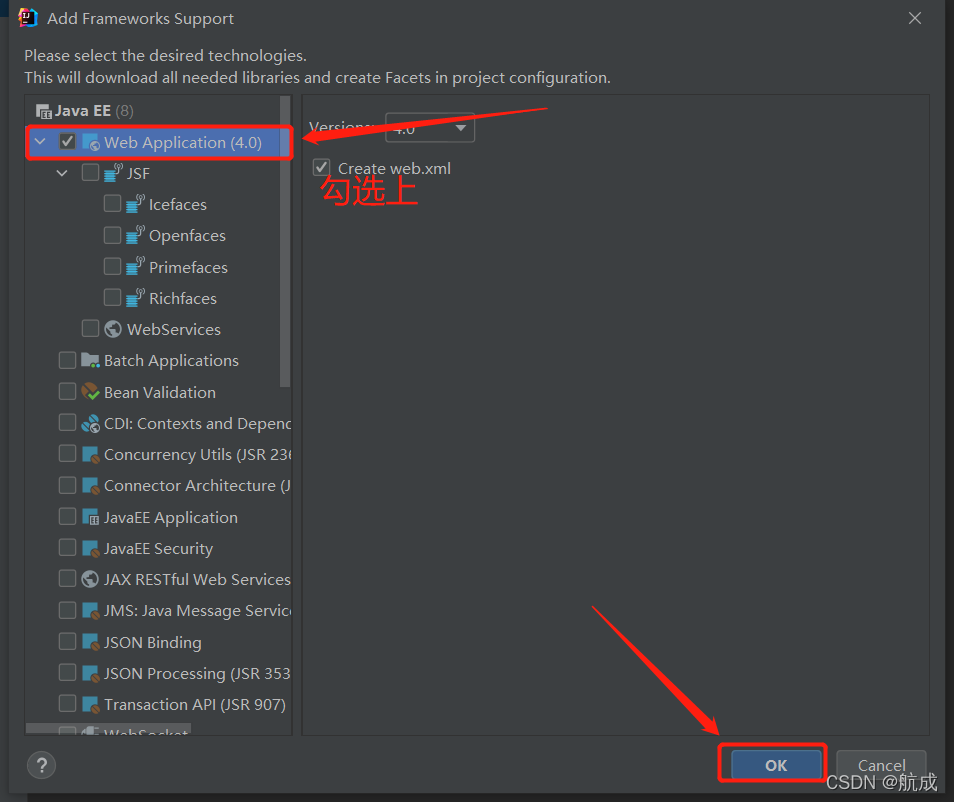
Task: Click the Batch Applications folder icon
Action: [x=91, y=360]
